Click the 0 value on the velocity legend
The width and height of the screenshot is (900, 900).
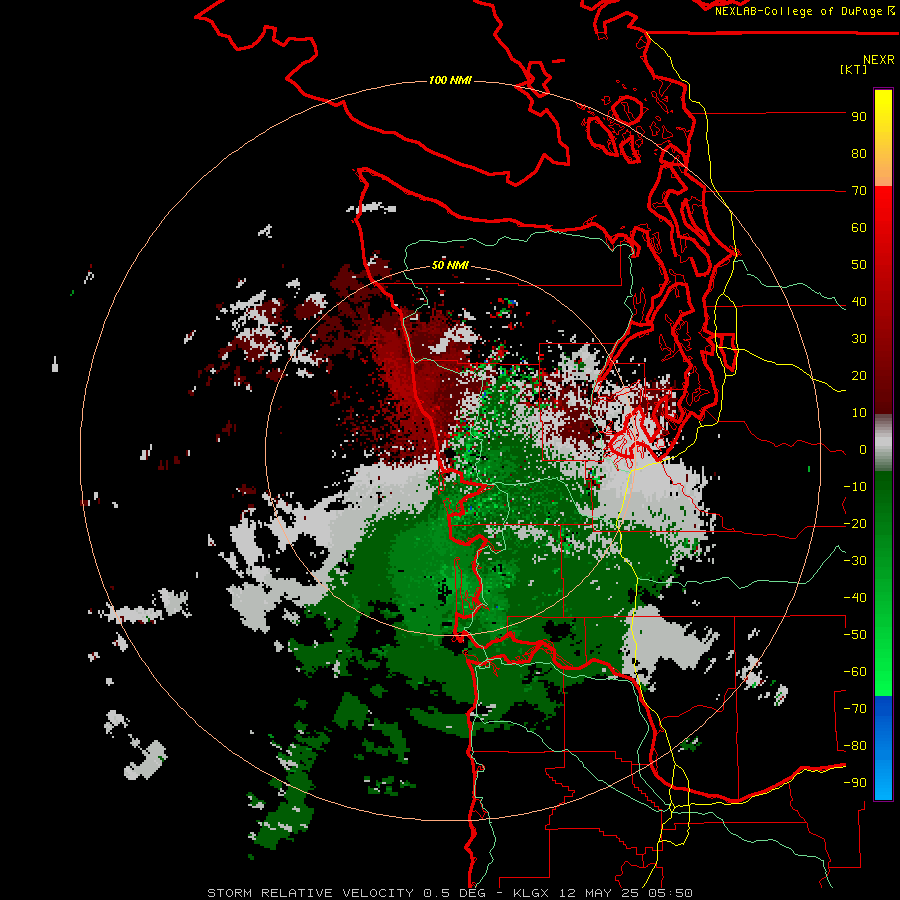click(863, 450)
